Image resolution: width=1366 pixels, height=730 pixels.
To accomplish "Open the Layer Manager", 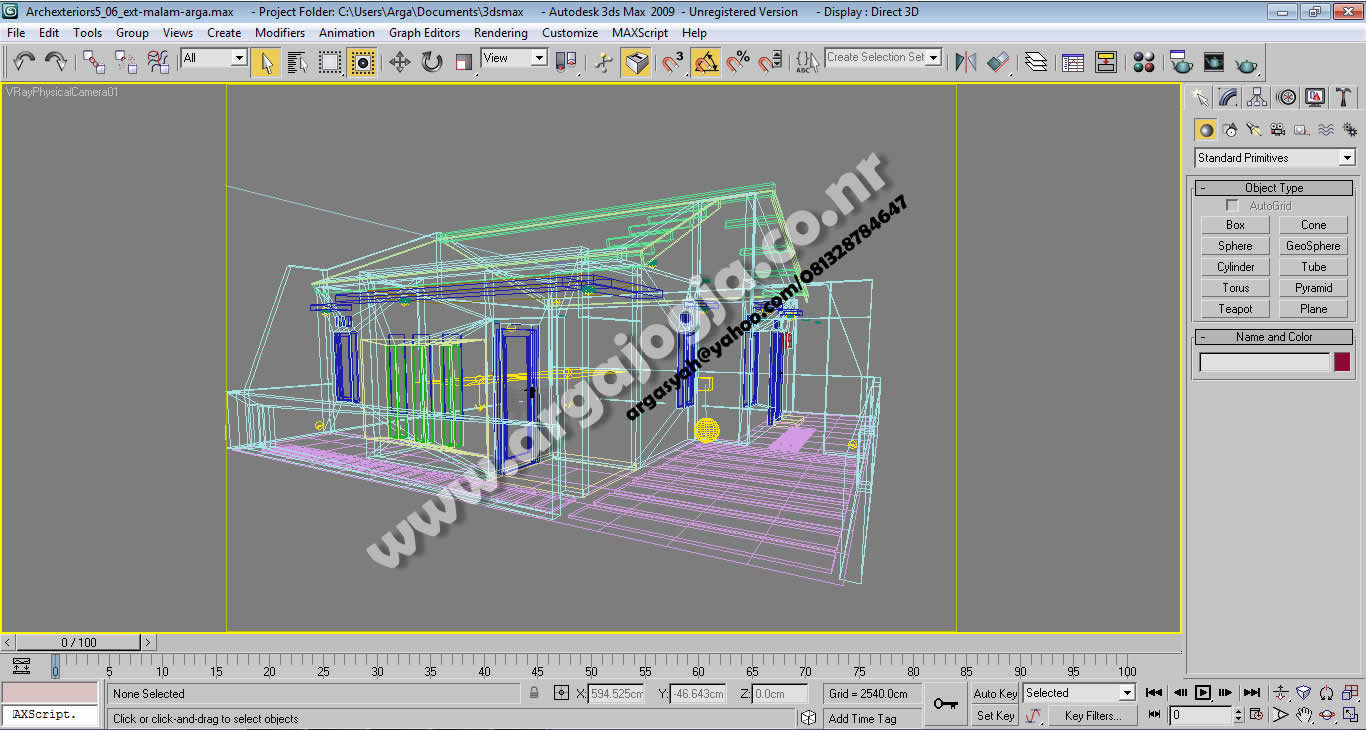I will pos(1036,62).
